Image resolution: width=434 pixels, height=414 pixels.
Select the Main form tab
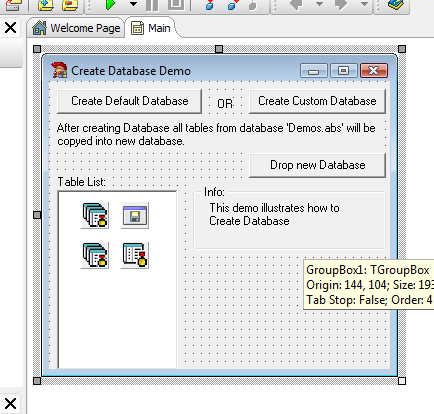(151, 28)
